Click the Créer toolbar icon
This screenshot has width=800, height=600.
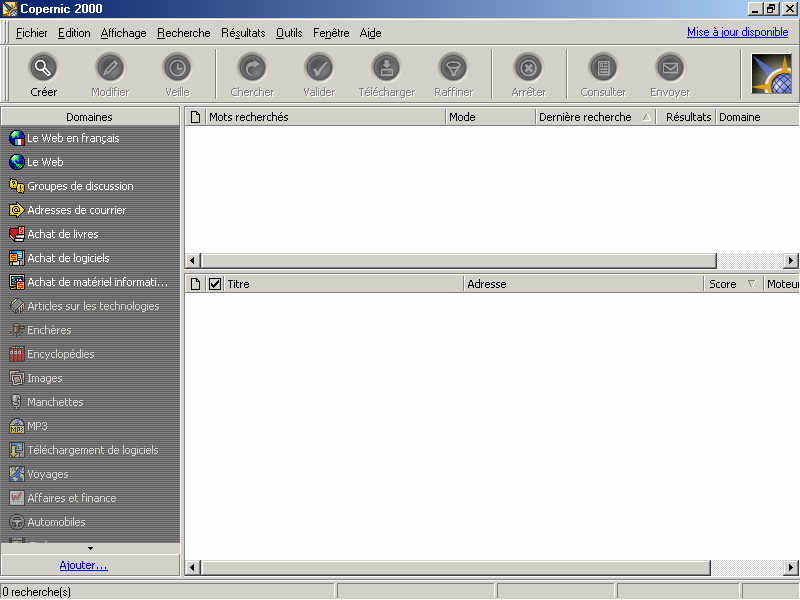pyautogui.click(x=43, y=67)
